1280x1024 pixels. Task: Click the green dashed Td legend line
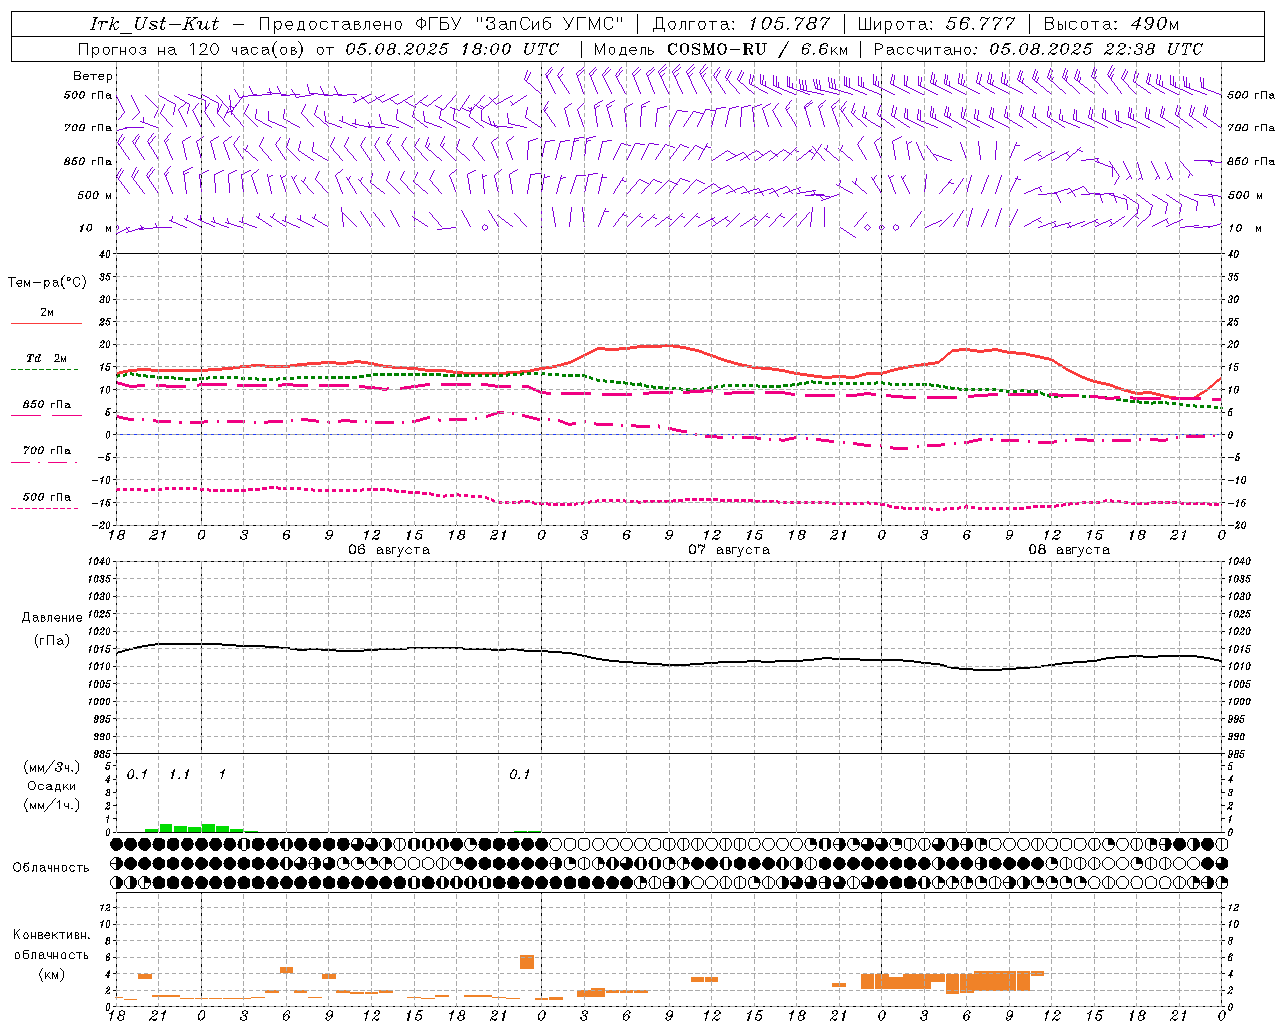44,370
